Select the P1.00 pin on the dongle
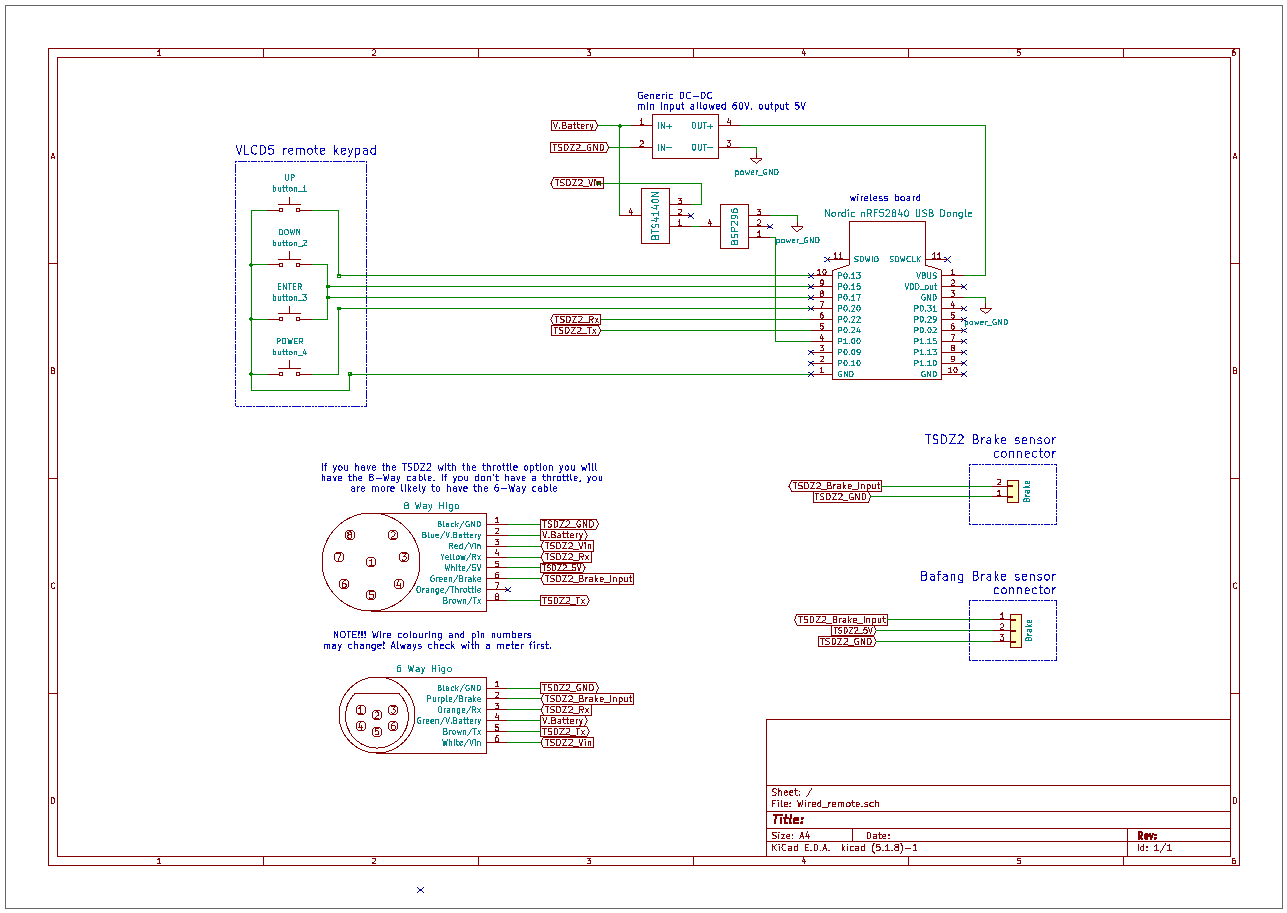1287x913 pixels. pyautogui.click(x=849, y=341)
